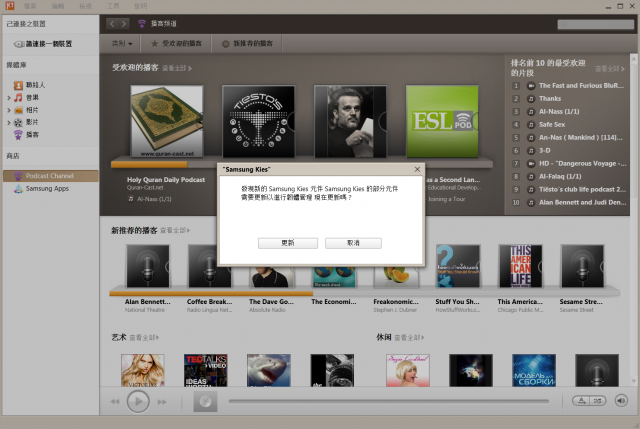Click the film reel videos icon in the sidebar
The height and width of the screenshot is (429, 640).
click(18, 122)
